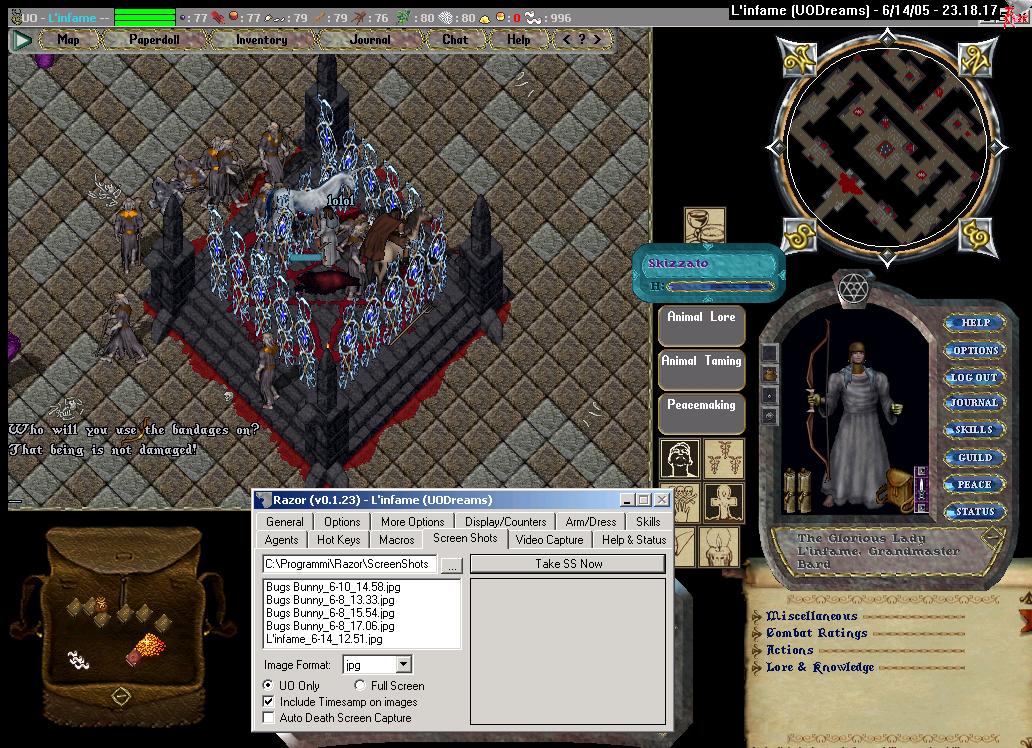
Task: Click the bandages item in the backpack
Action: pos(78,658)
